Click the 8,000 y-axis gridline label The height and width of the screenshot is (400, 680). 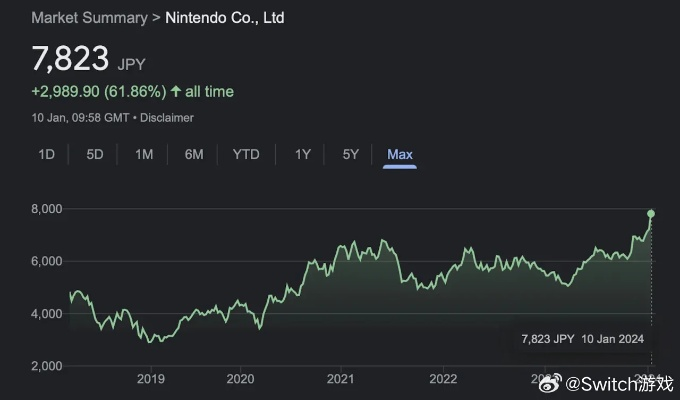pos(46,208)
